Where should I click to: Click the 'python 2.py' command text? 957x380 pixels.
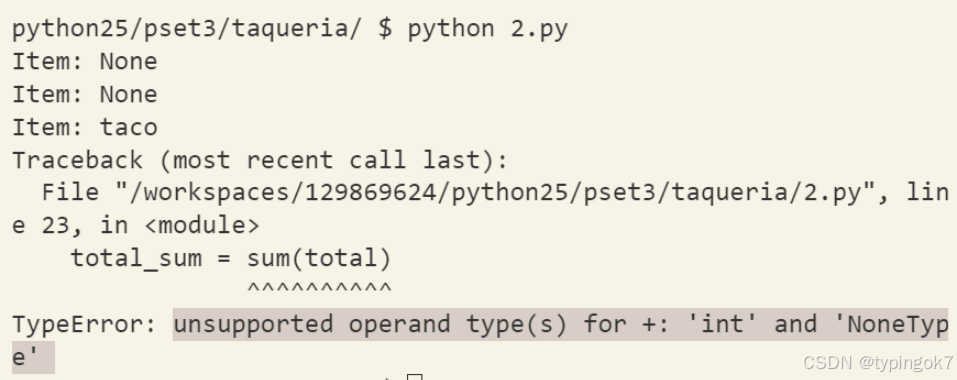click(488, 29)
